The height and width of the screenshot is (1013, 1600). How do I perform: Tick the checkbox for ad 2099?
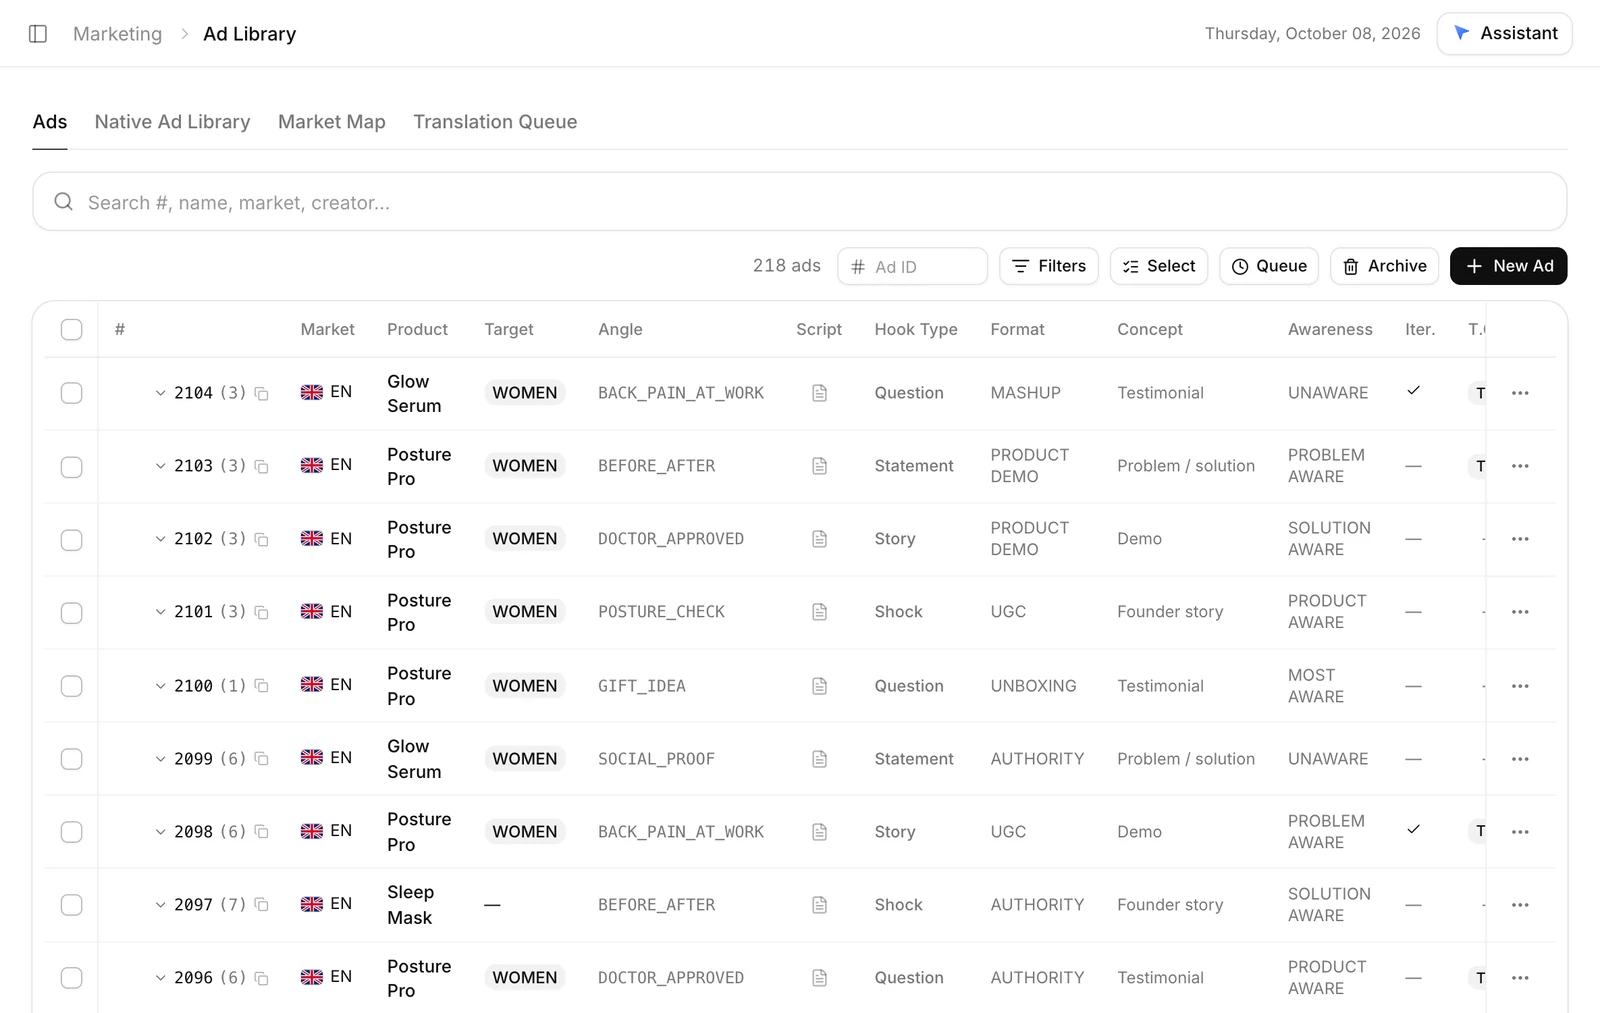(71, 759)
